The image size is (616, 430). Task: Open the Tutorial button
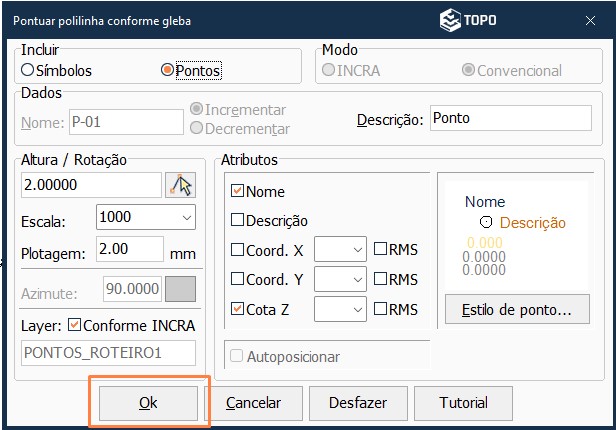tap(464, 403)
